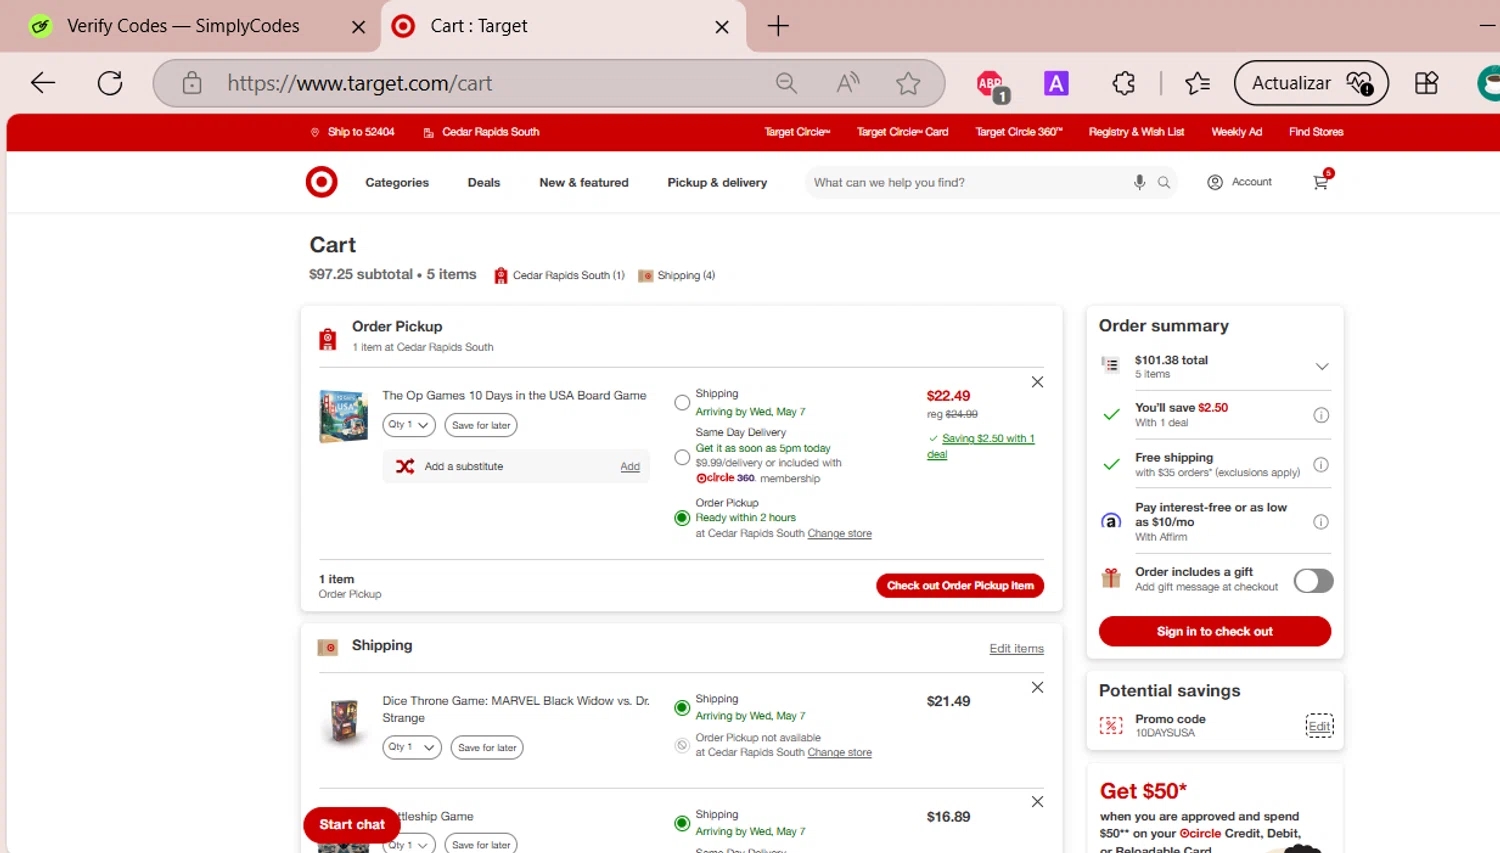Screen dimensions: 1500x853
Task: Expand the $101.38 total order summary
Action: [x=1321, y=367]
